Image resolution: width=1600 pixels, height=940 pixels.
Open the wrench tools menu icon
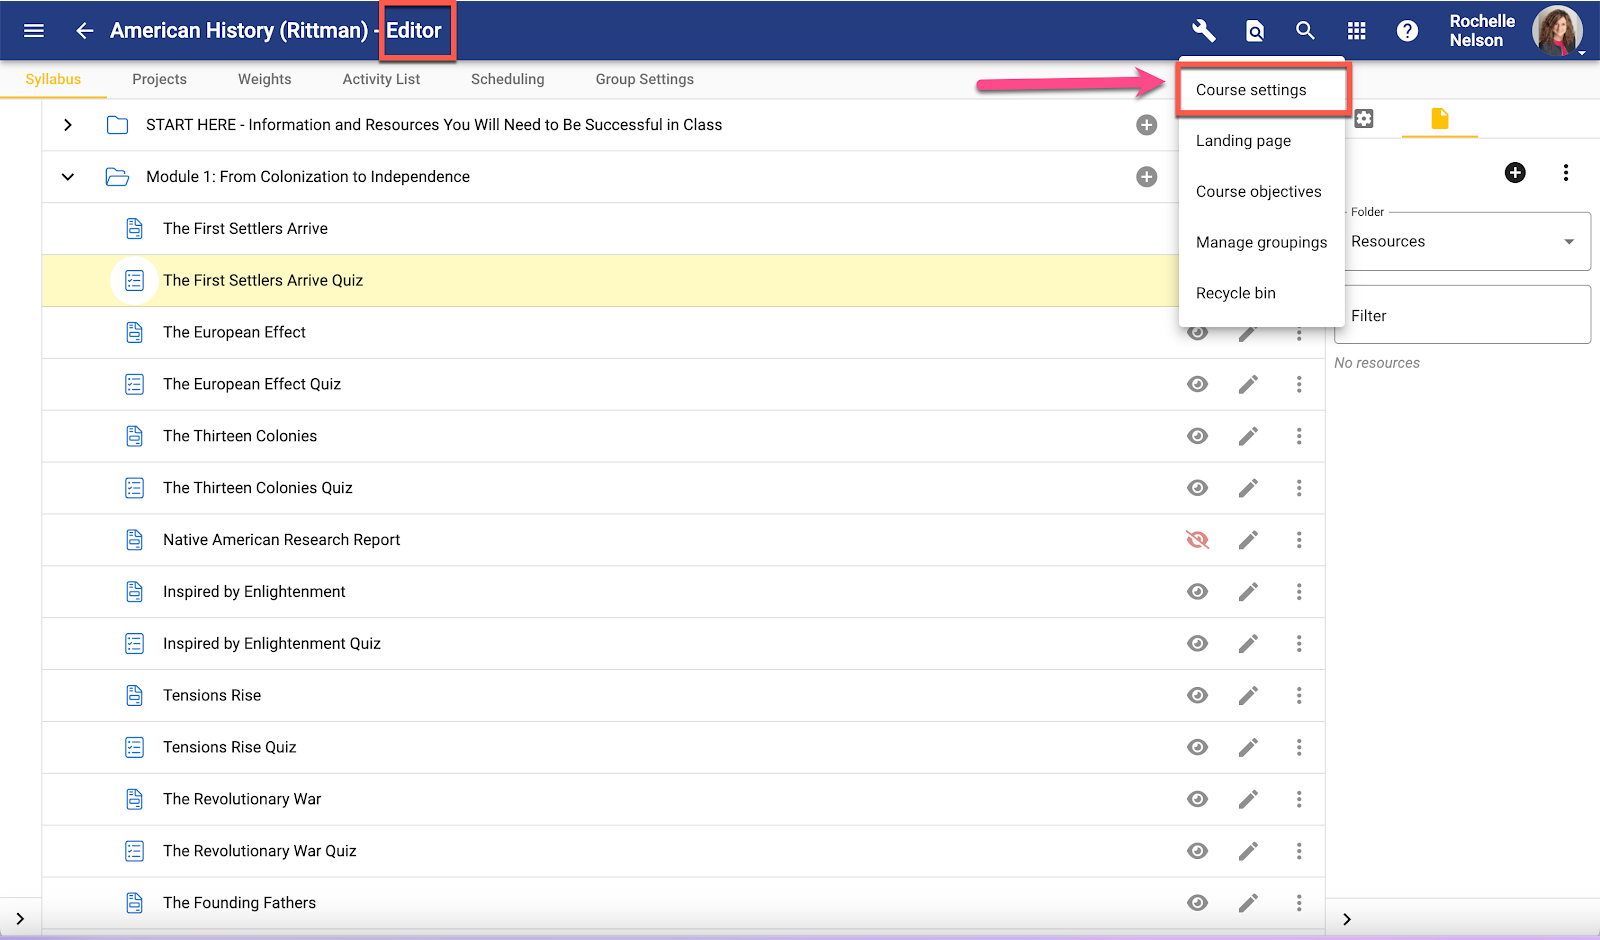click(1204, 30)
